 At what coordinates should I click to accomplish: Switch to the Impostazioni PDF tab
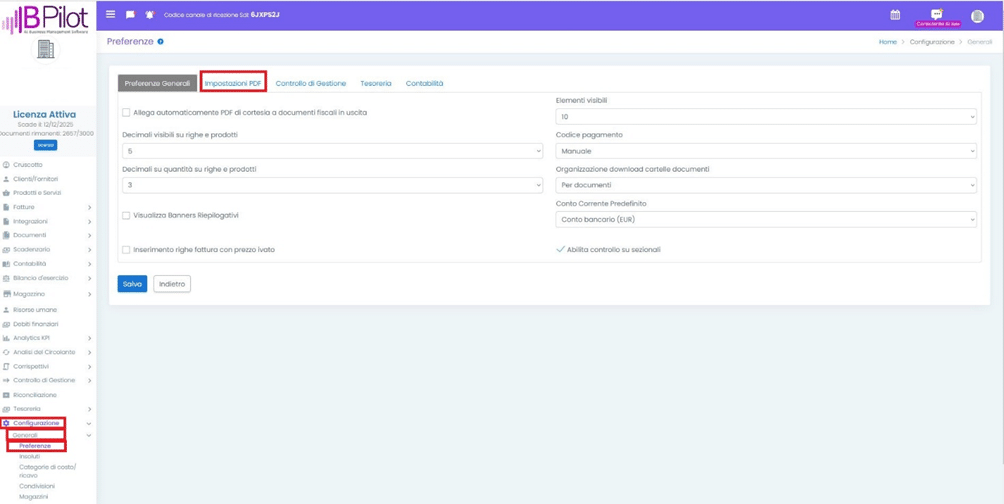click(x=233, y=83)
